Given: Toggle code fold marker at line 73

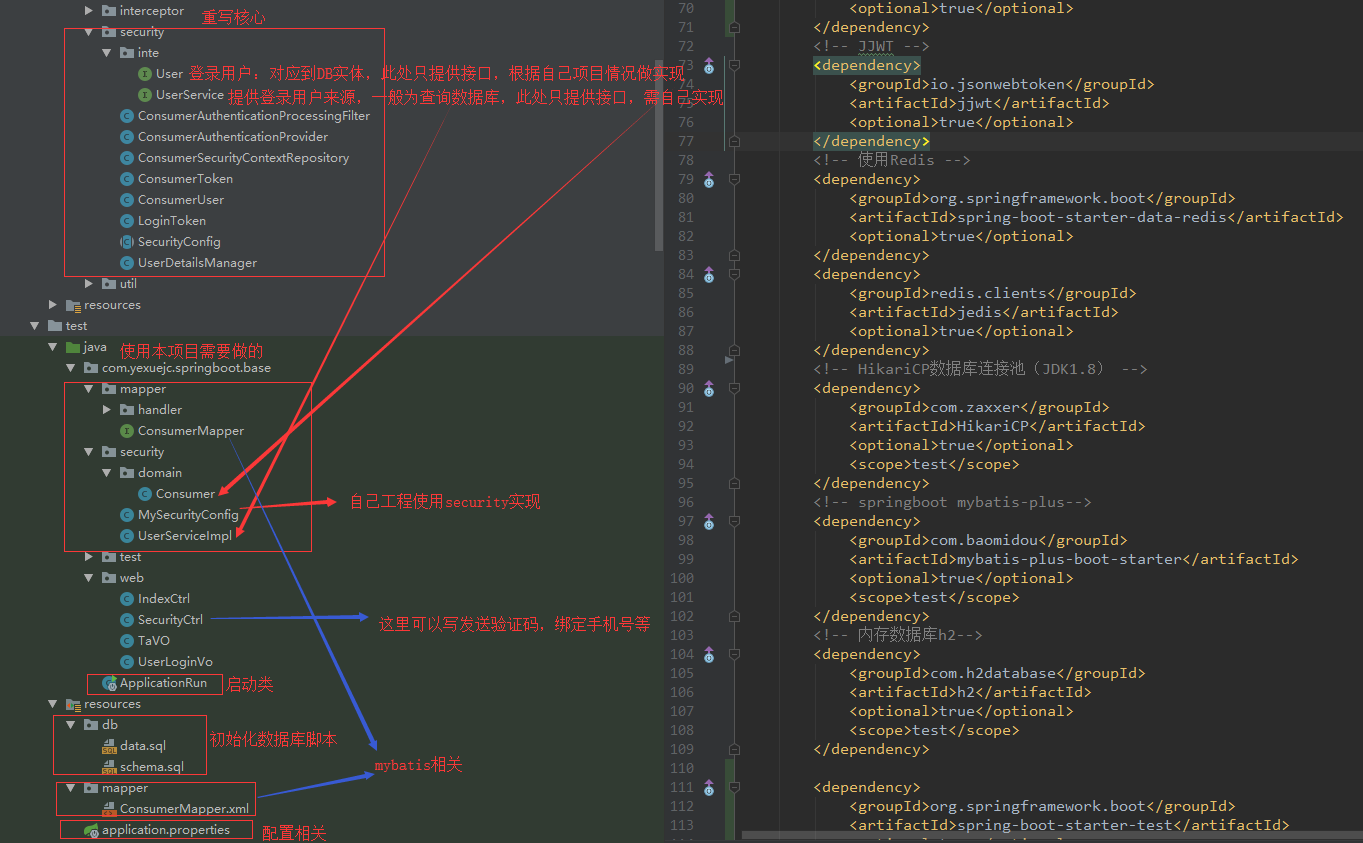Looking at the screenshot, I should [x=733, y=66].
